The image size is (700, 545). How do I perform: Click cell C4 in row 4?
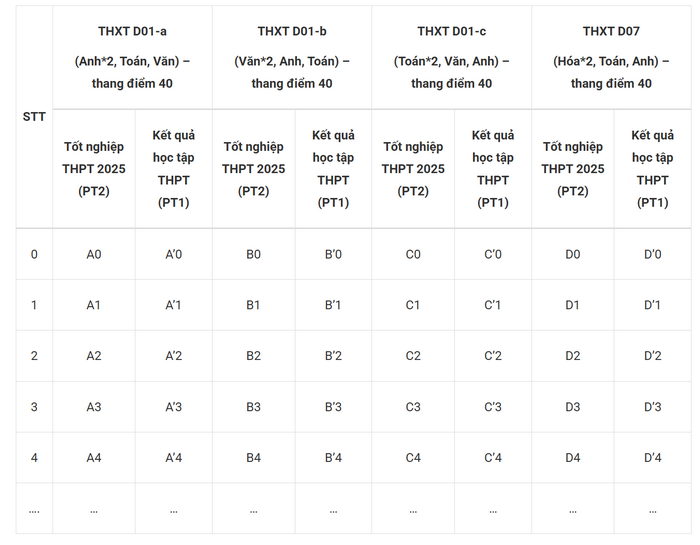coord(413,458)
